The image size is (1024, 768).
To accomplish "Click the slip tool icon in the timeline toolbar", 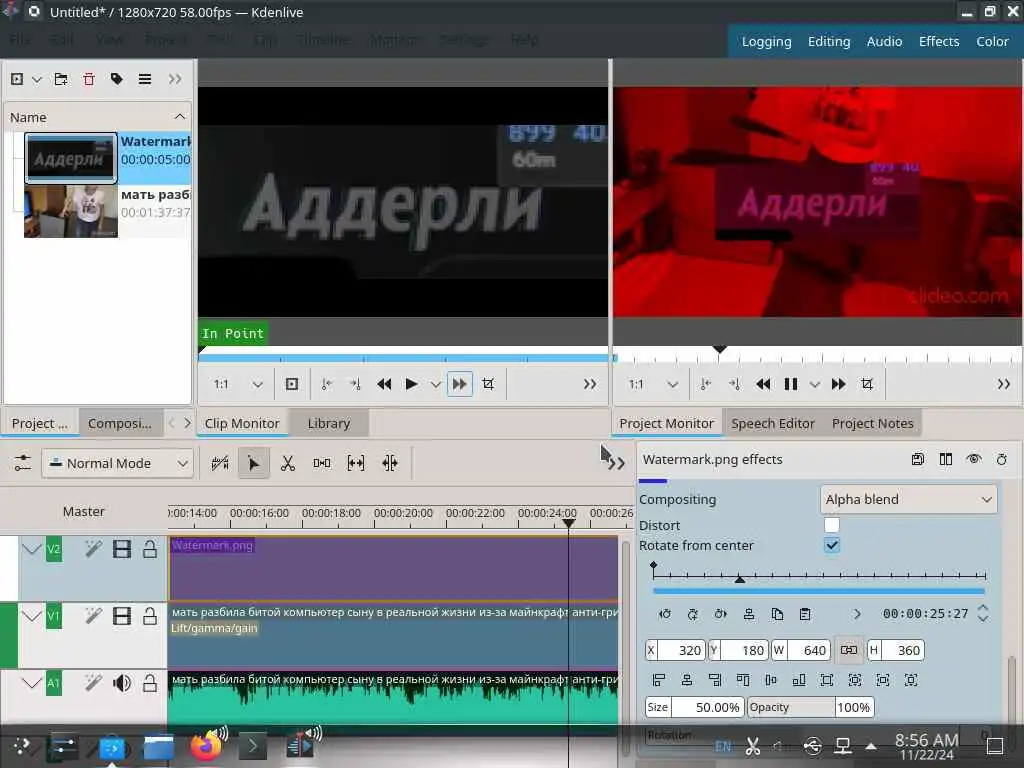I will click(355, 463).
